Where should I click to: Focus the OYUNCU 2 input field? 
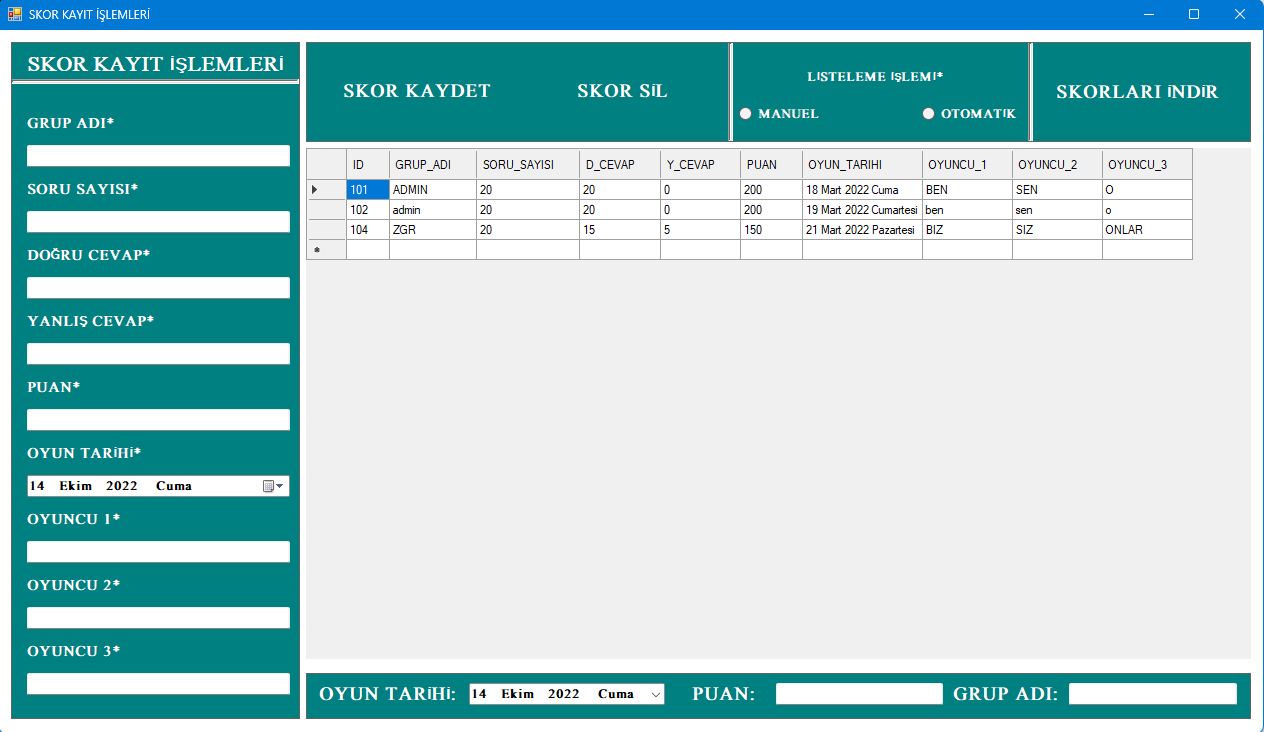158,618
